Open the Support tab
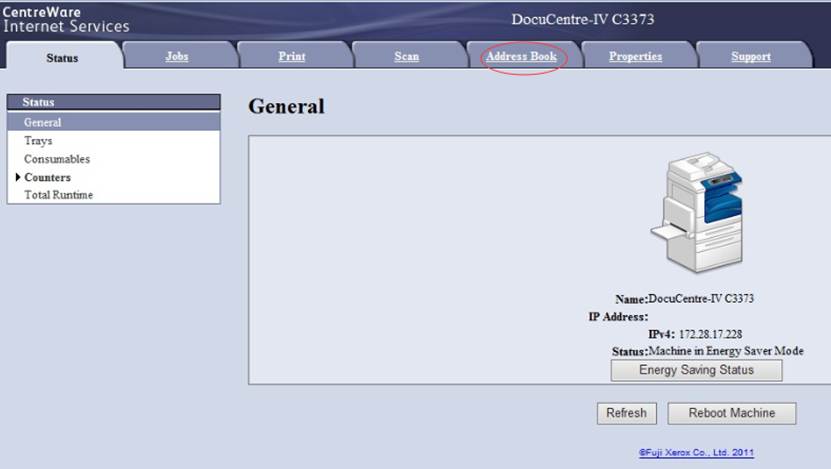The height and width of the screenshot is (469, 831). (x=750, y=57)
